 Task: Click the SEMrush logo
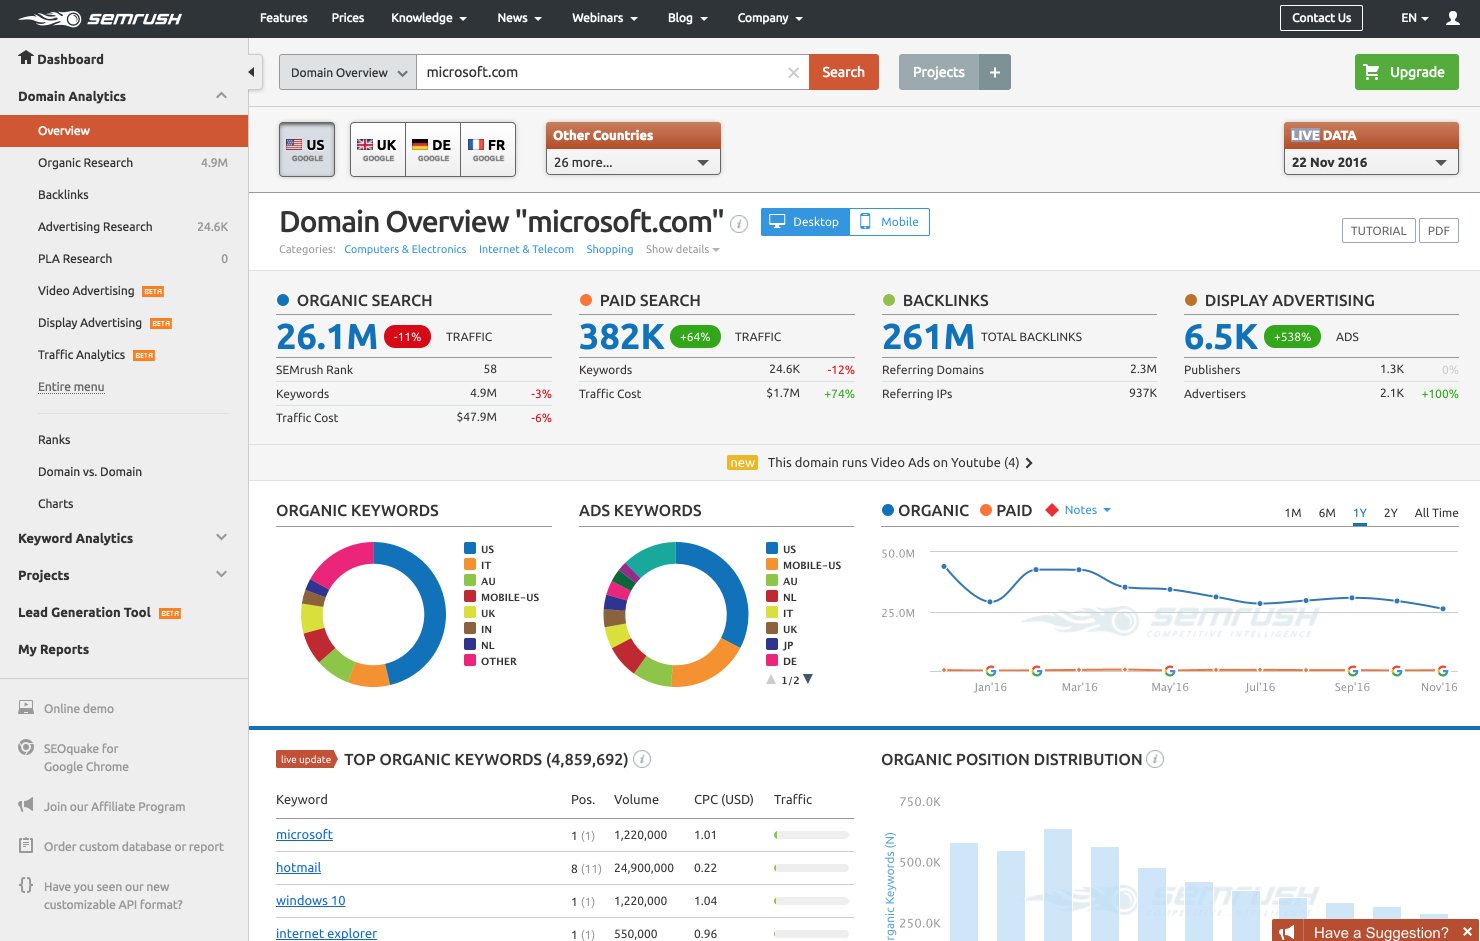(x=100, y=18)
